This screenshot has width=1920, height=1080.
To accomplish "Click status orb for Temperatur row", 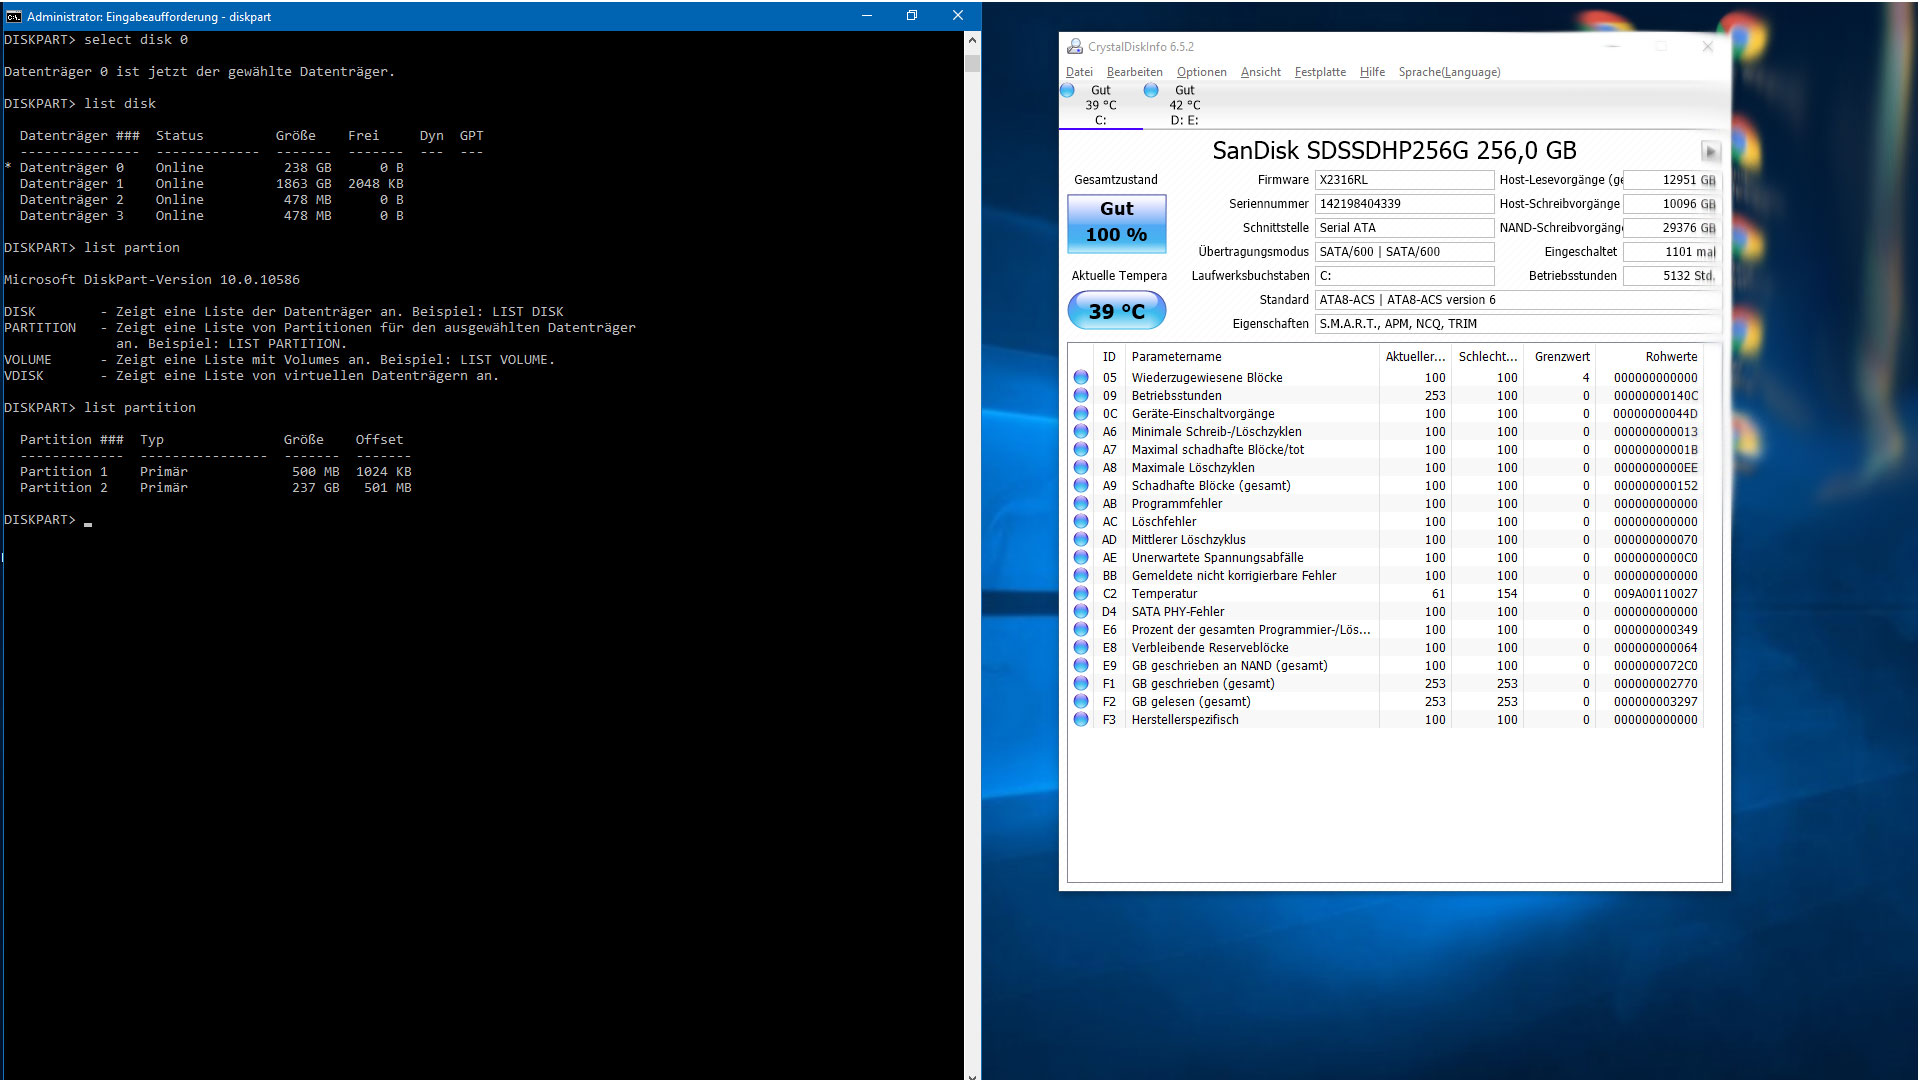I will pos(1081,594).
